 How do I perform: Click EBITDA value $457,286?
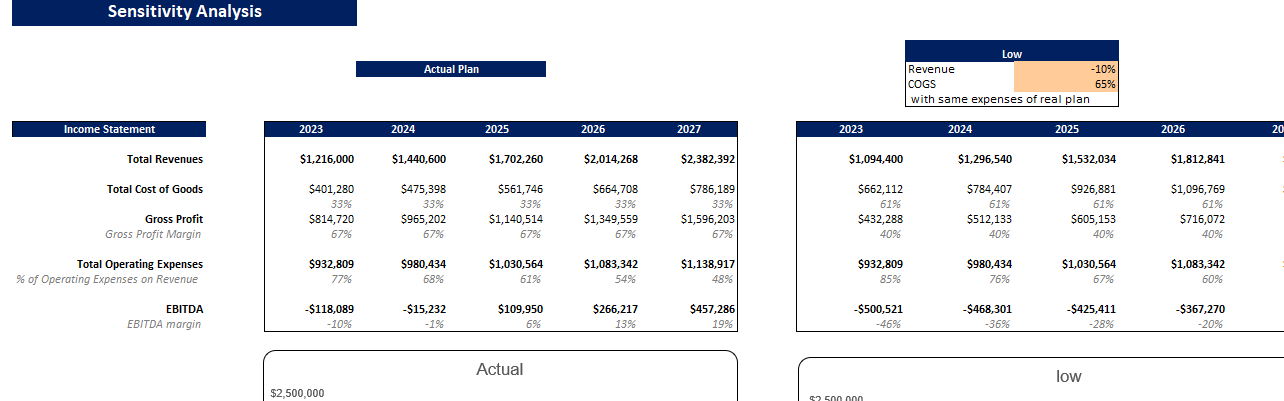(x=713, y=309)
